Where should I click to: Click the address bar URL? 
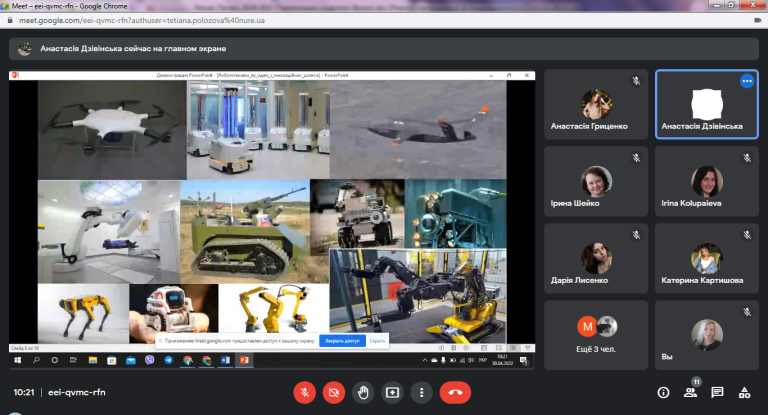point(142,21)
